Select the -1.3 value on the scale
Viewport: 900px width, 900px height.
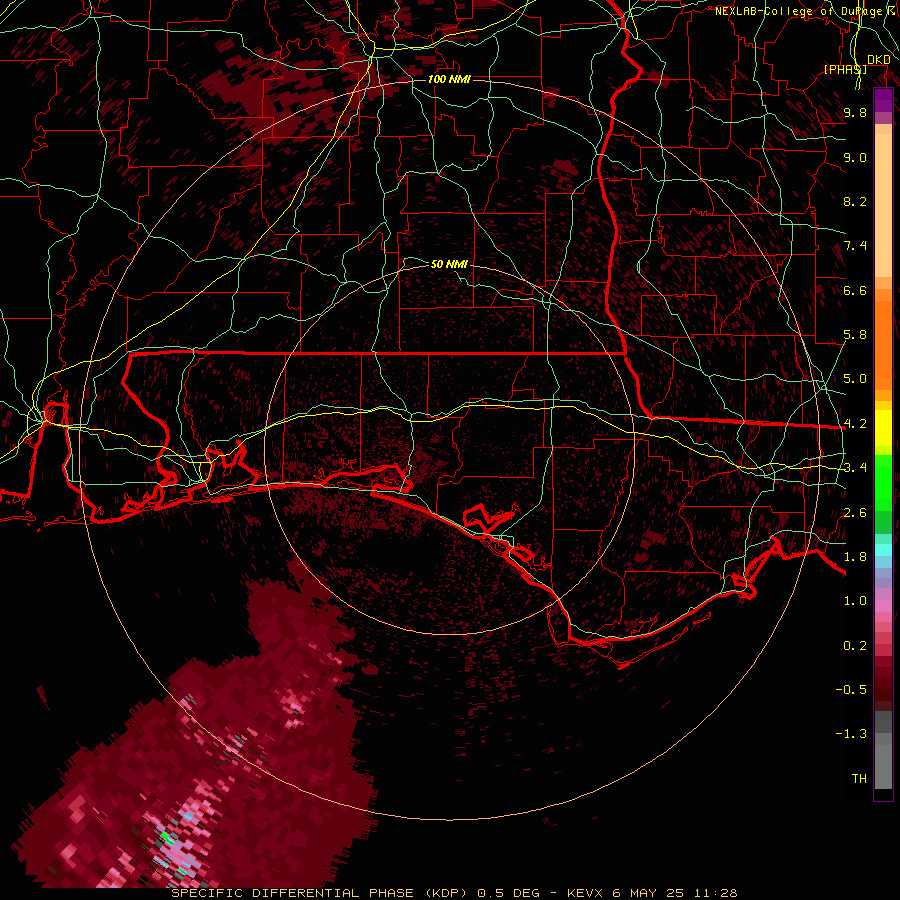click(851, 734)
